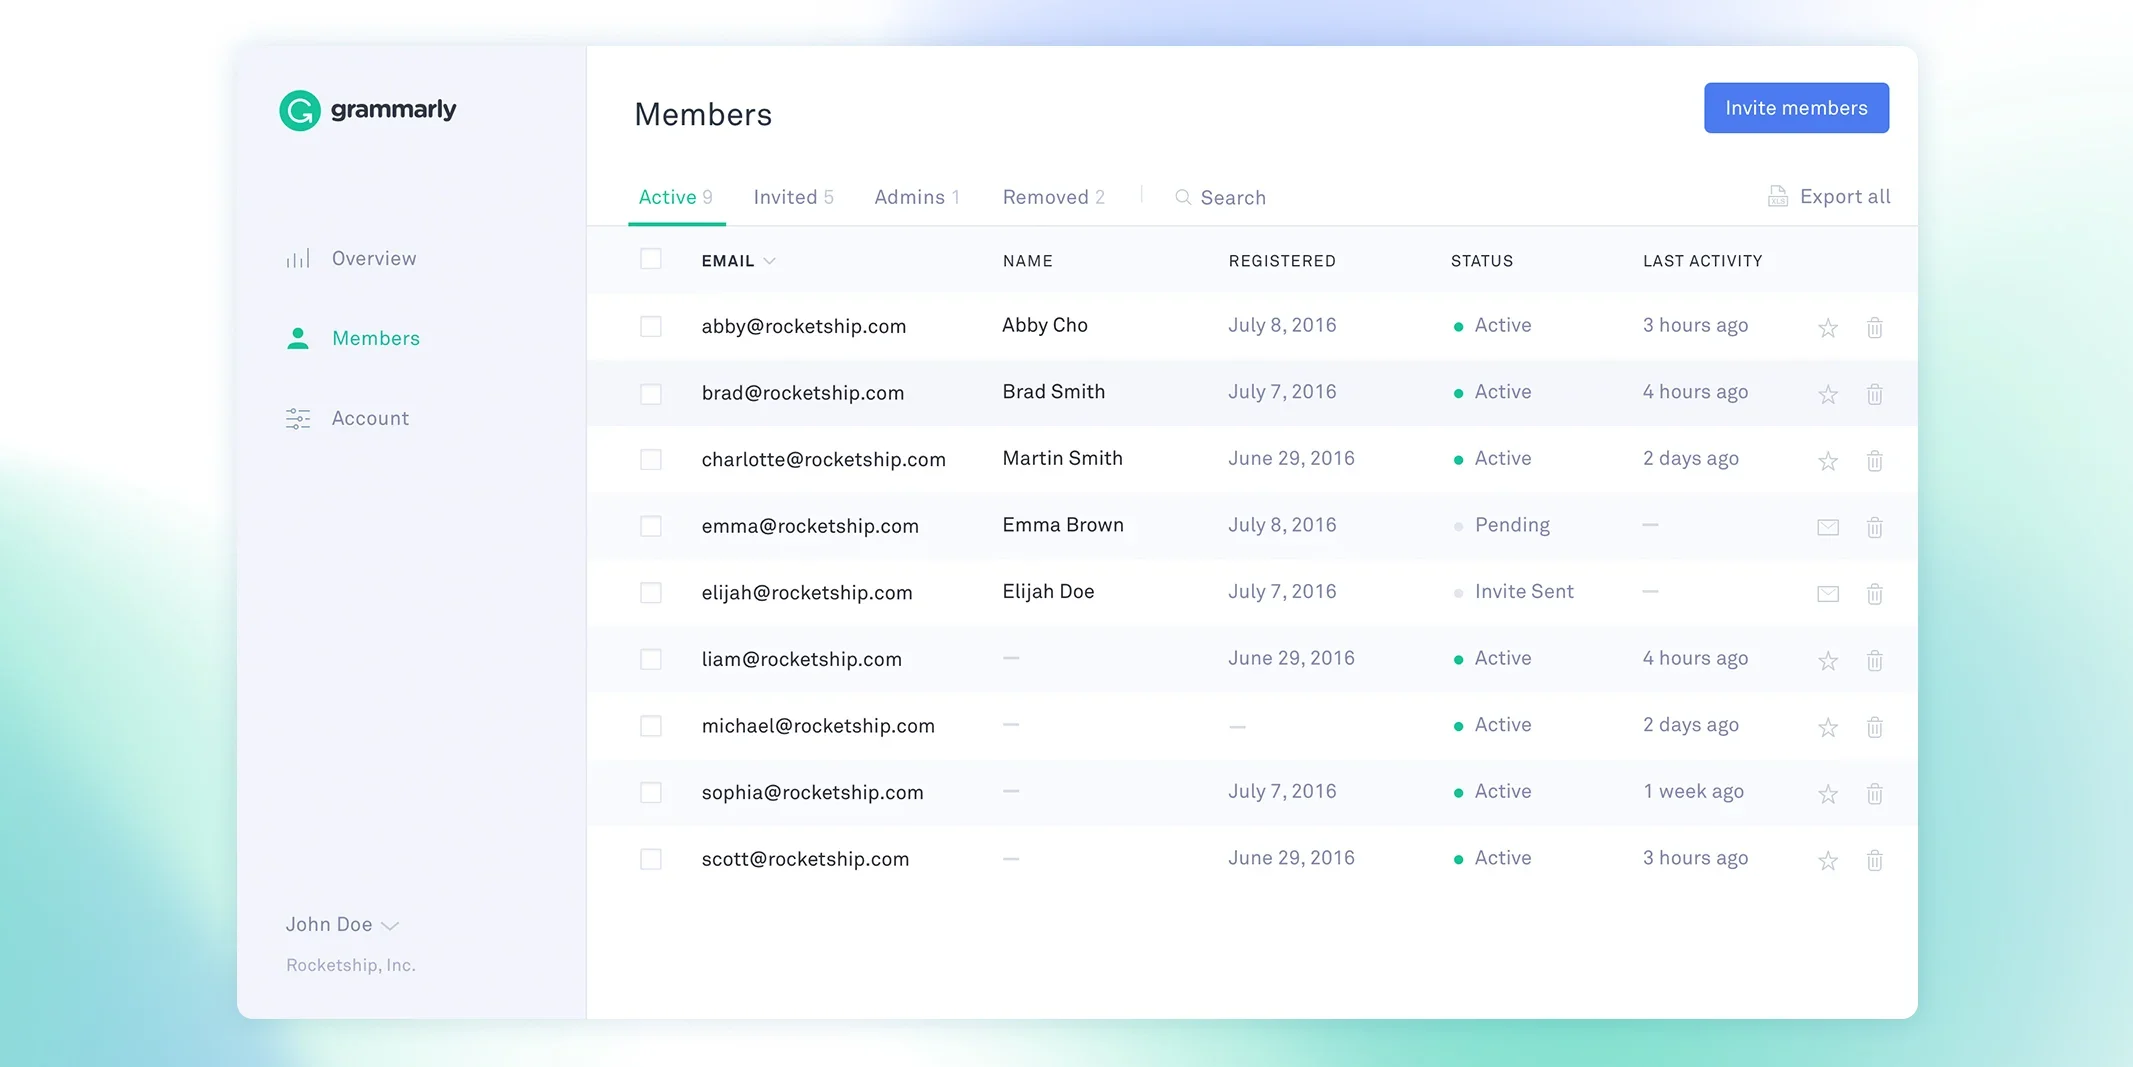
Task: Click the NAME column header
Action: pos(1027,261)
